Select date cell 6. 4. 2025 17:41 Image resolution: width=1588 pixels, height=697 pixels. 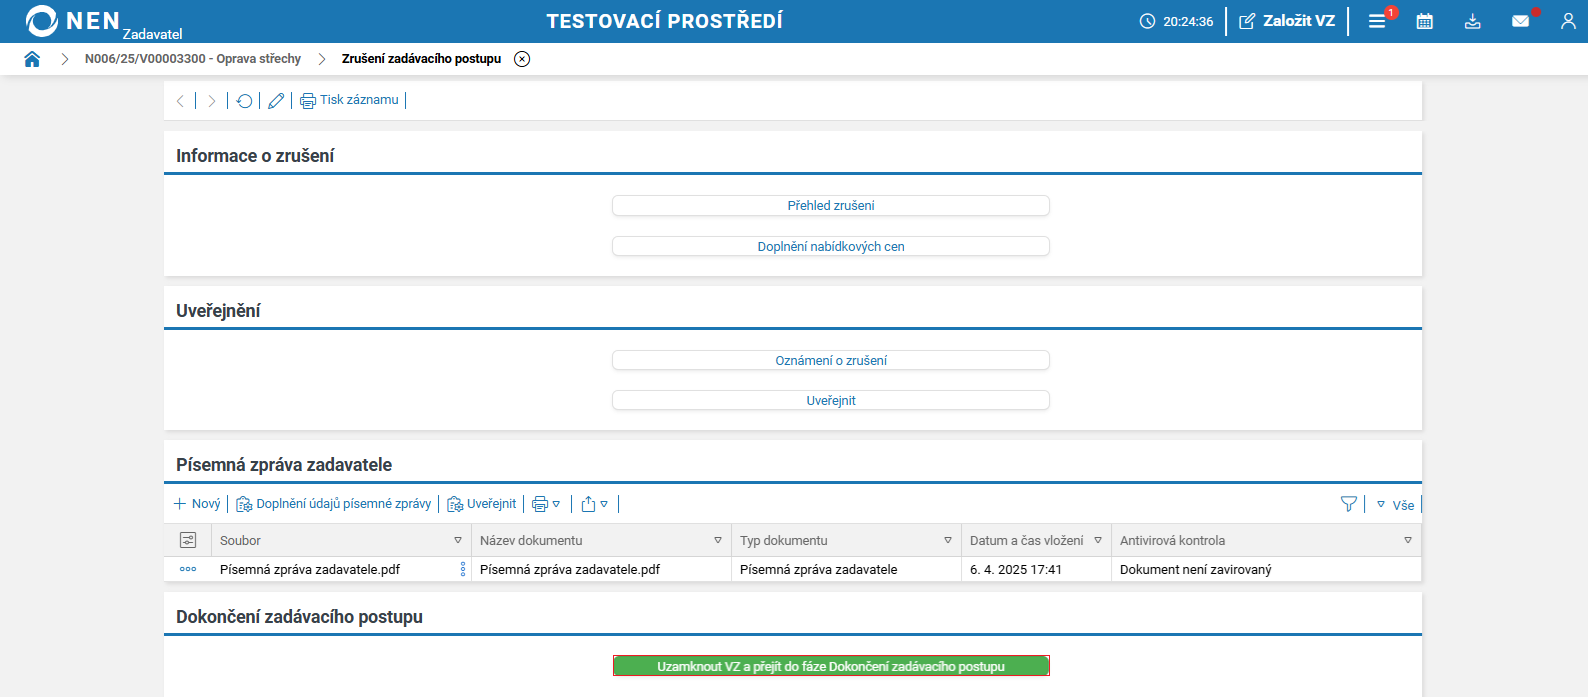pyautogui.click(x=1016, y=569)
